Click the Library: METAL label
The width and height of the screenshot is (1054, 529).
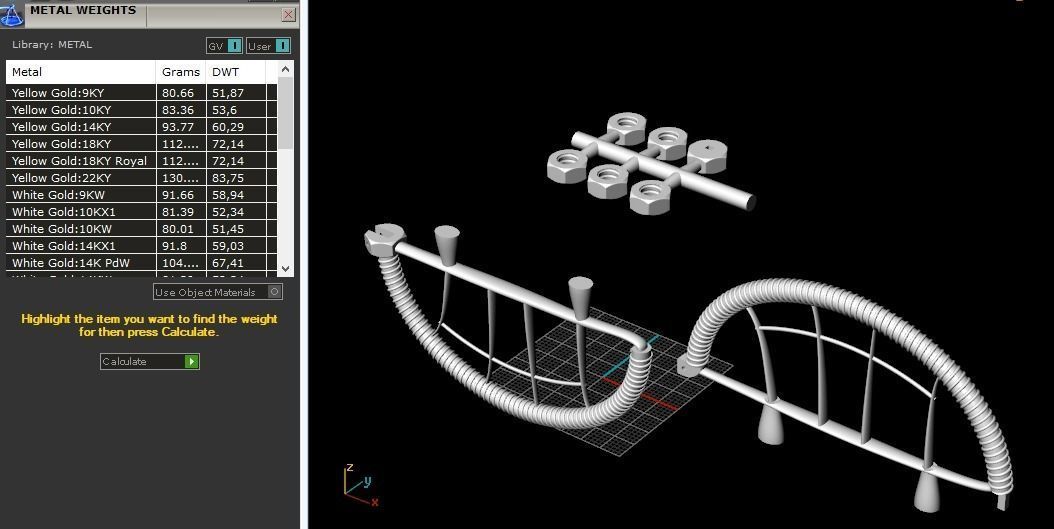[x=52, y=44]
